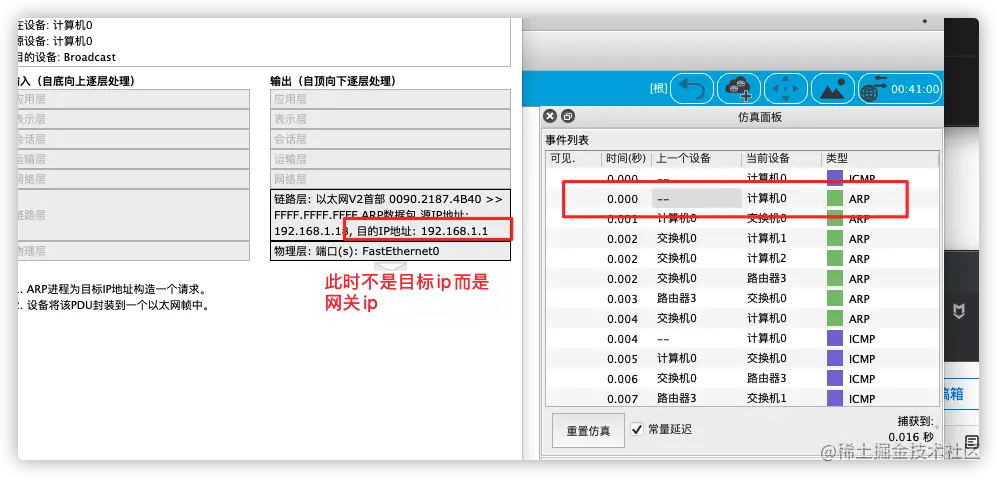Sort by the 类型 column header
This screenshot has width=997, height=478.
879,158
